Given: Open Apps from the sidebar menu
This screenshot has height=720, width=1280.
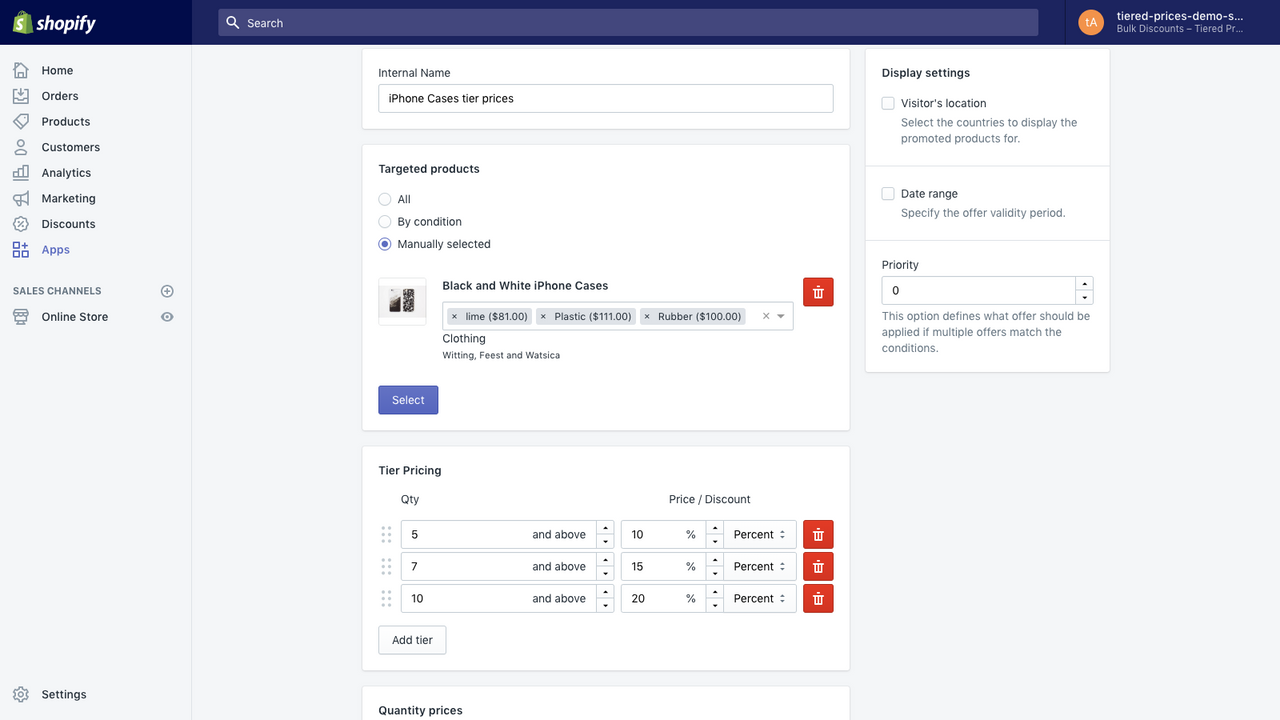Looking at the screenshot, I should click(x=55, y=249).
